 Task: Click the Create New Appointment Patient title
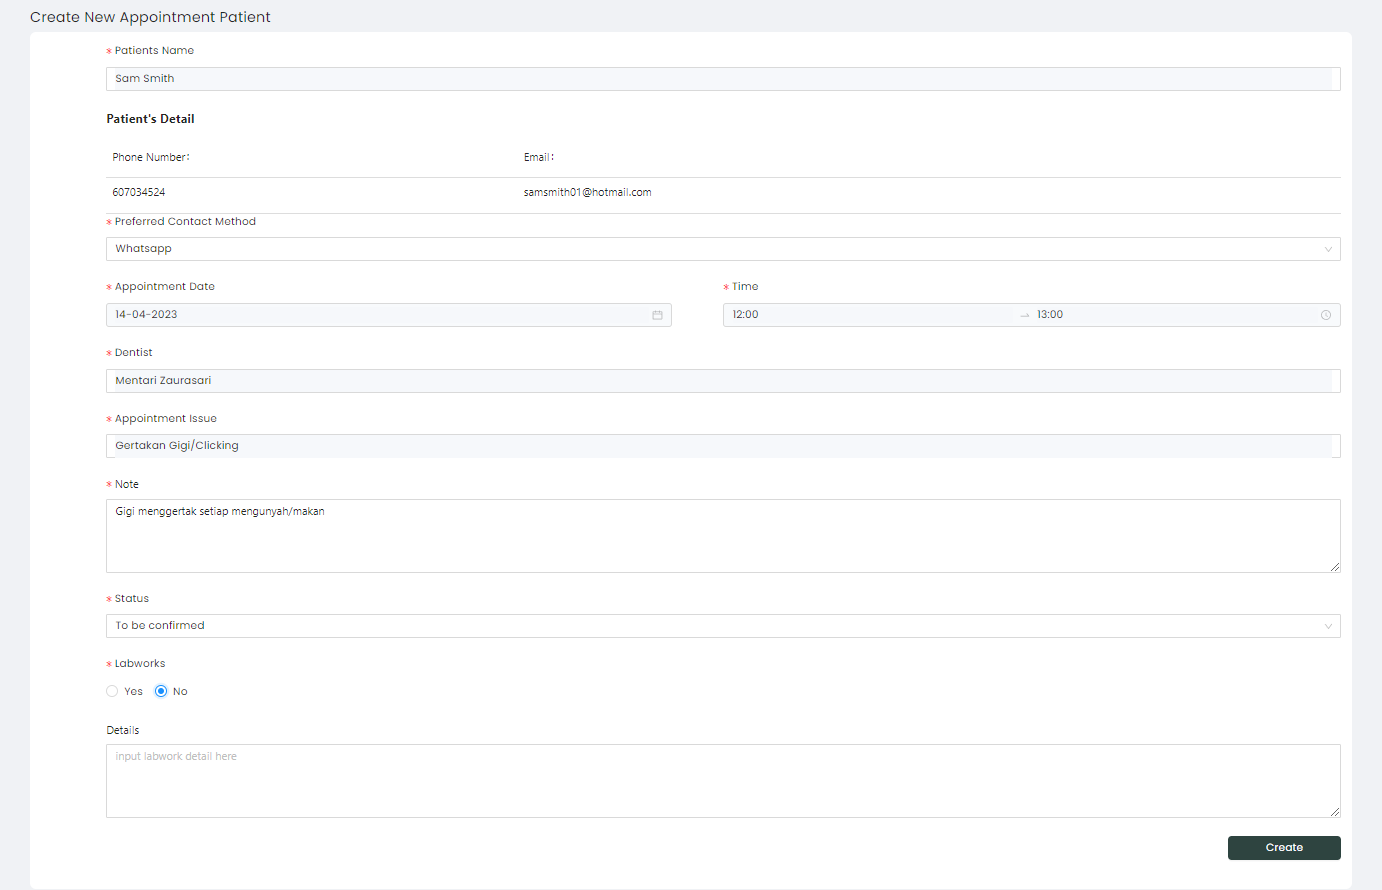click(150, 17)
